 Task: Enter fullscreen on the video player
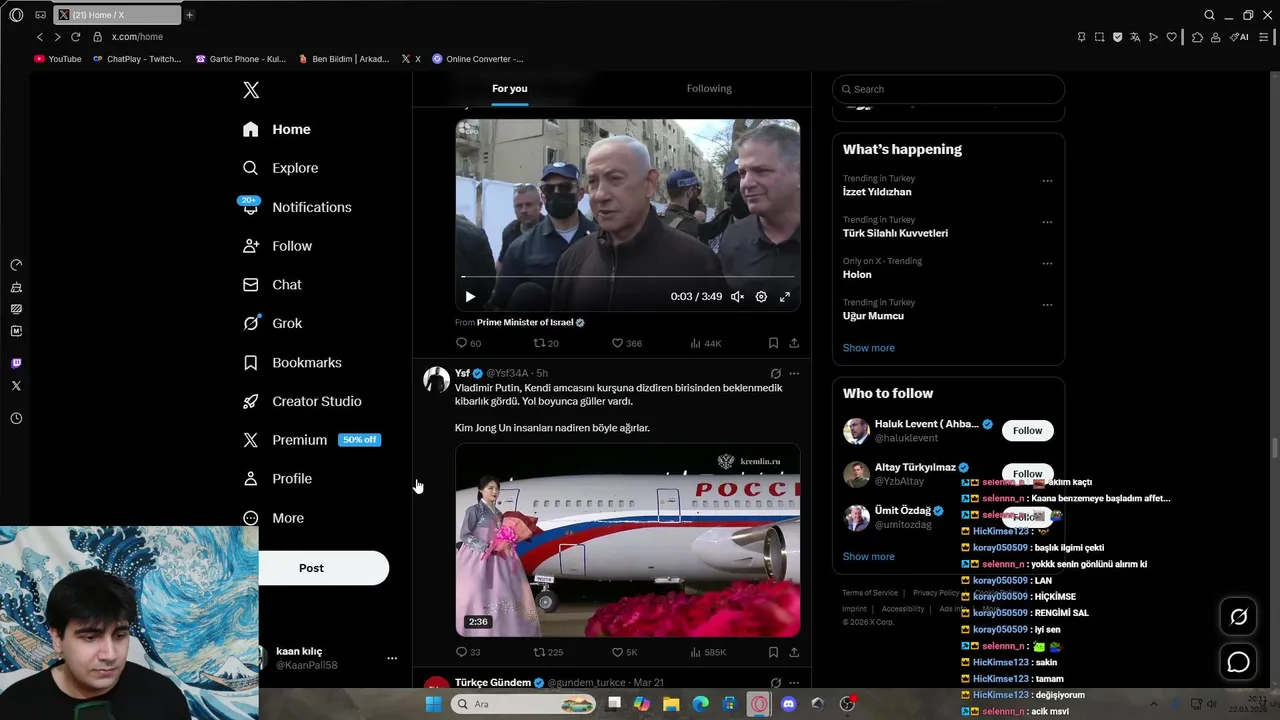785,297
